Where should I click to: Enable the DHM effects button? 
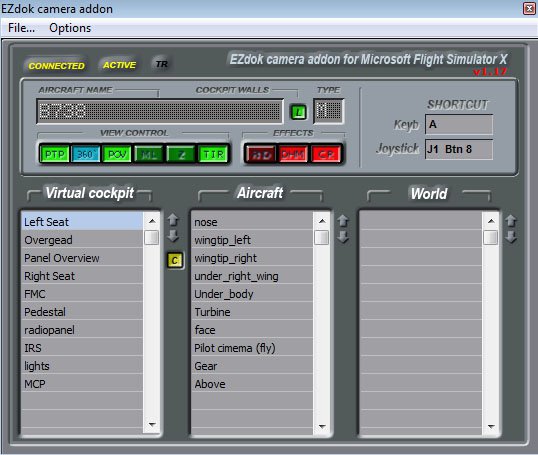(x=293, y=154)
